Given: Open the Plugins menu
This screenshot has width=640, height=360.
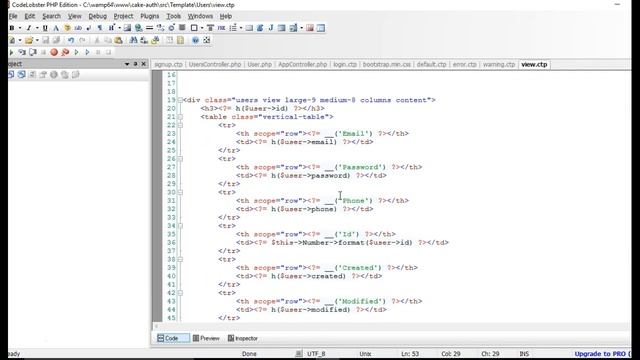Looking at the screenshot, I should [150, 16].
